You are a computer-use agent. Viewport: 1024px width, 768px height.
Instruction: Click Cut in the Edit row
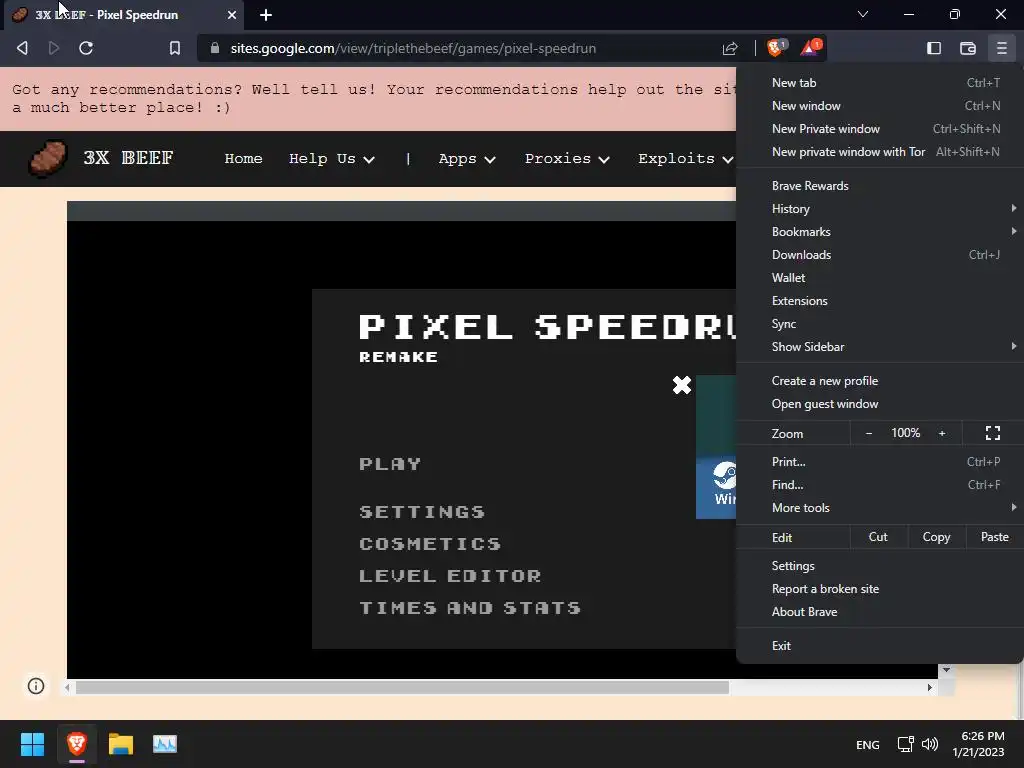click(x=878, y=537)
